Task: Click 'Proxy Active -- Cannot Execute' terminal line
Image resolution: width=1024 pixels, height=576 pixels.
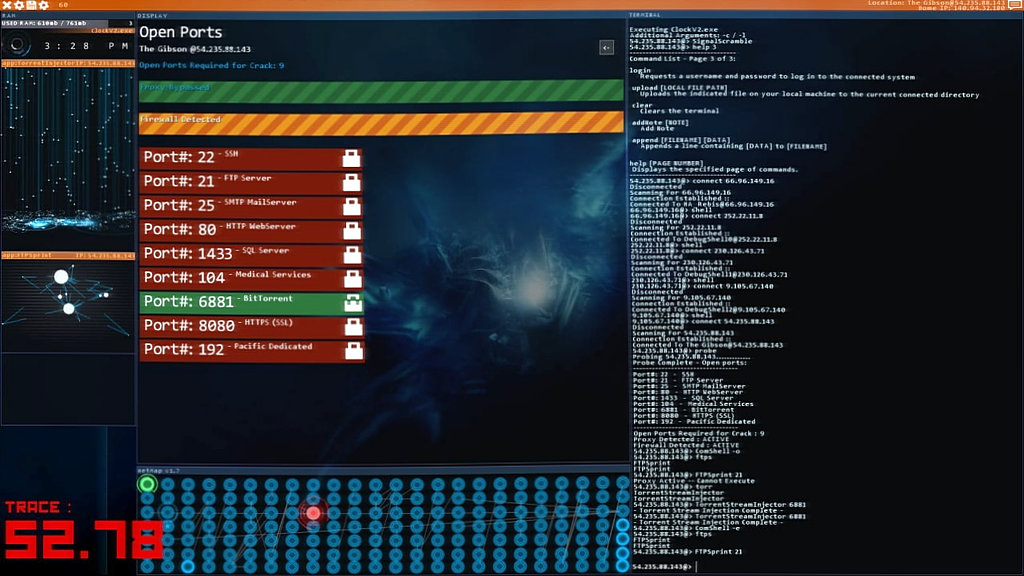Action: point(694,481)
